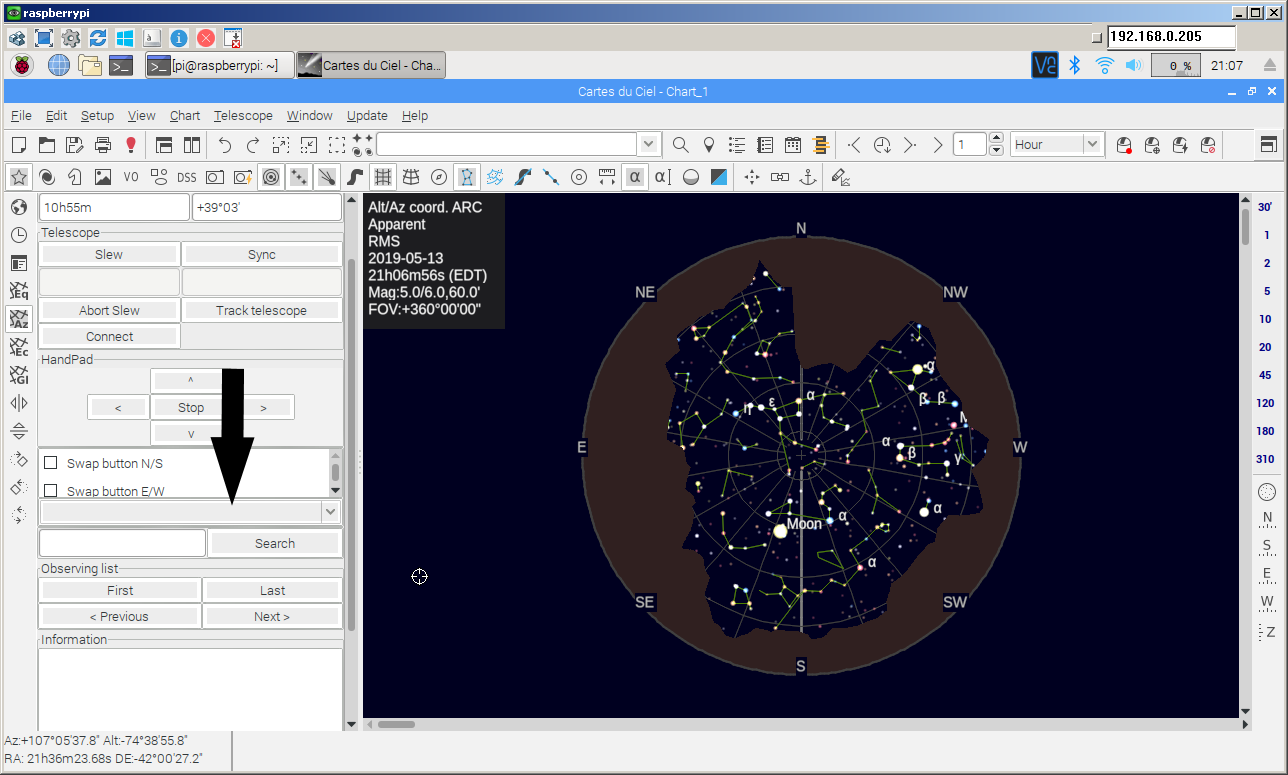Click the anchor icon in toolbar
The height and width of the screenshot is (775, 1288).
pos(808,177)
